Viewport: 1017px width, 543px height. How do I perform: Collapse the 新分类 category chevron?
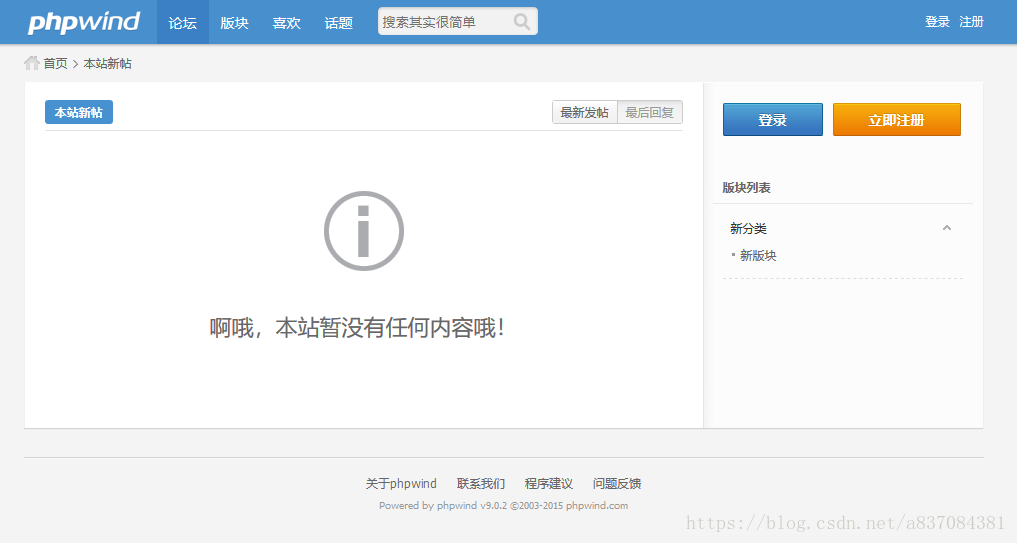(x=946, y=228)
